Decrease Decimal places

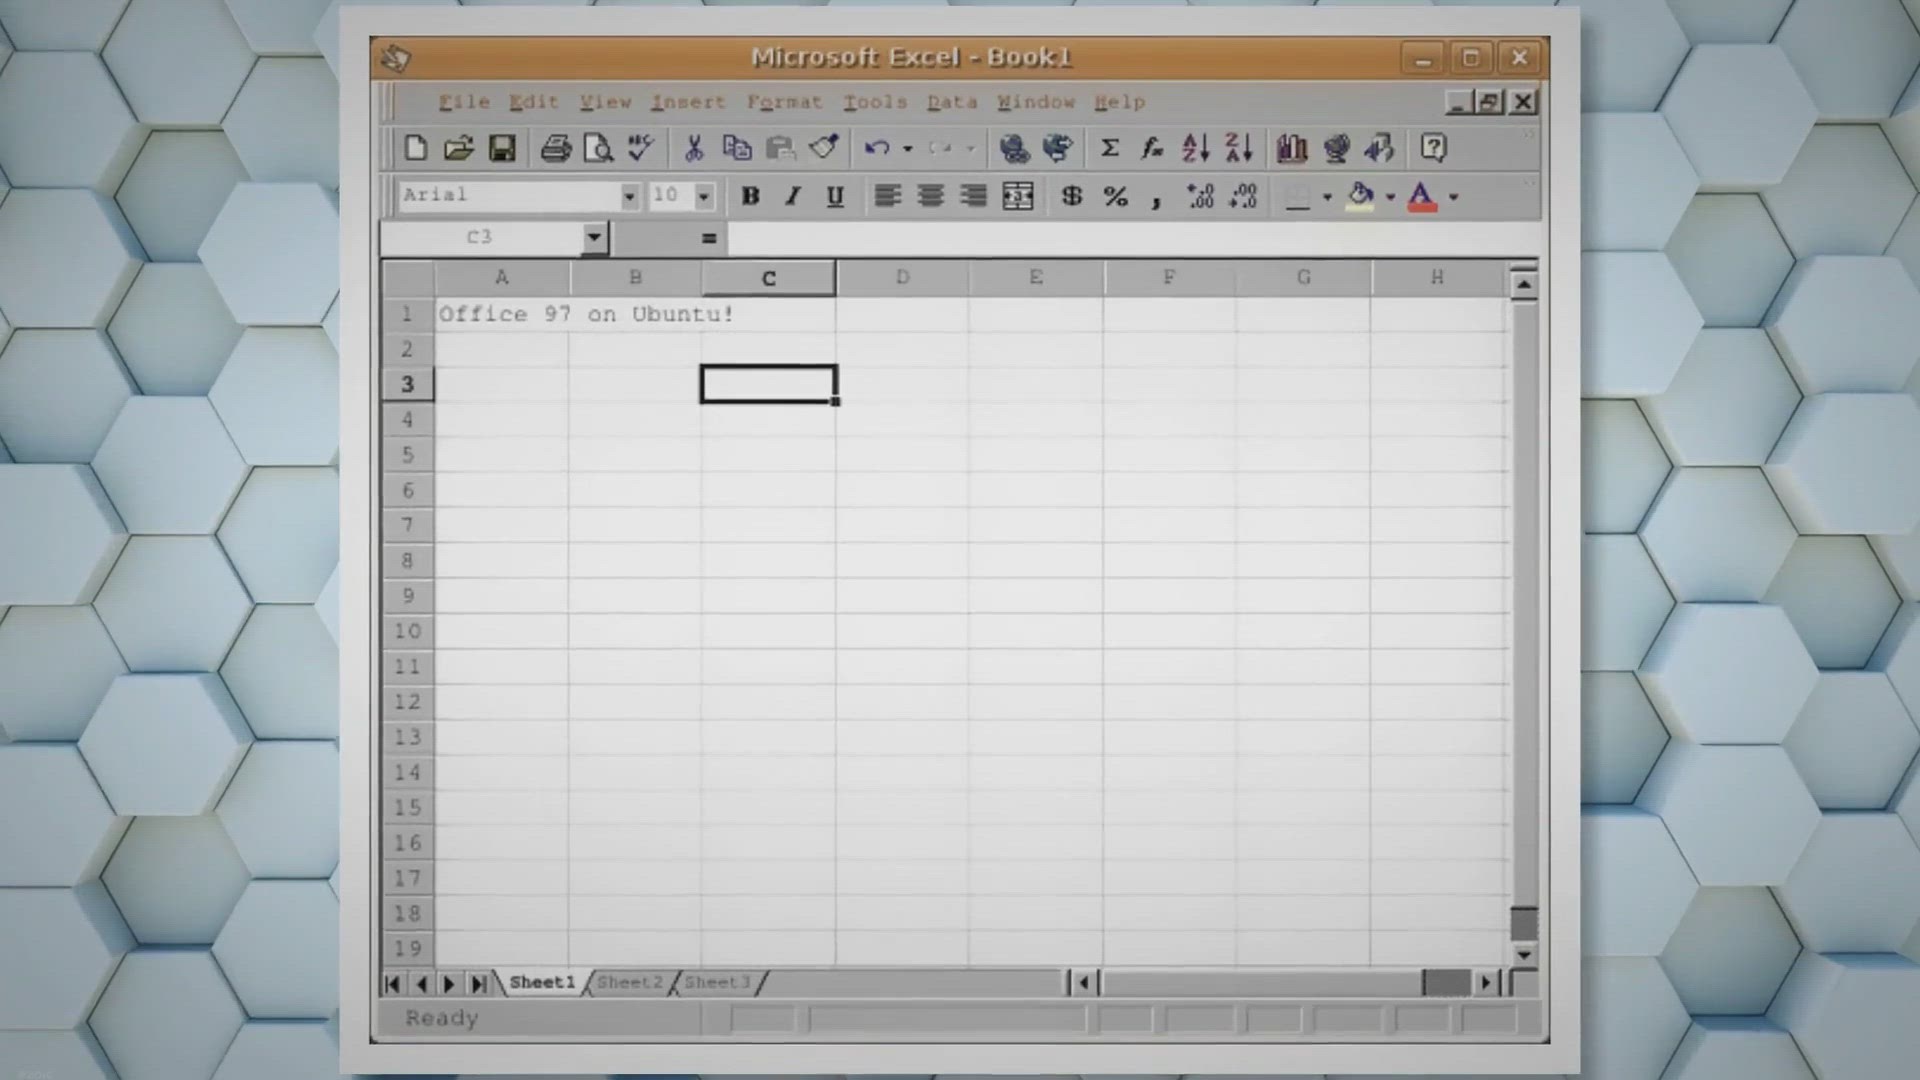[x=1243, y=196]
